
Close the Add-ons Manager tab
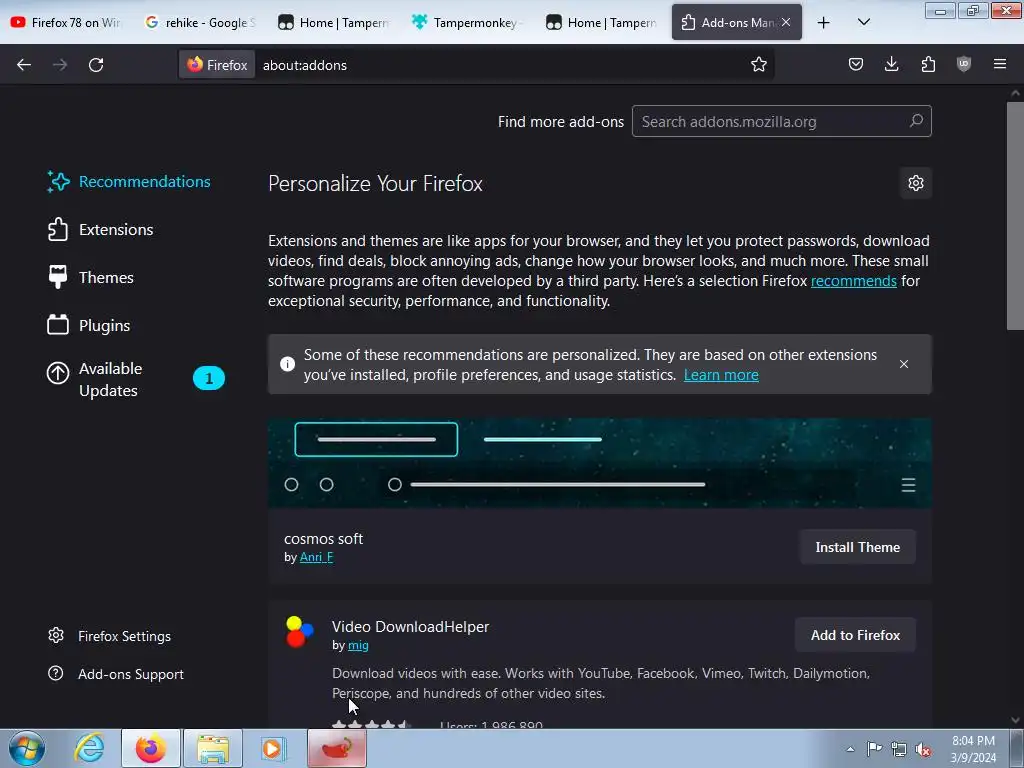[786, 22]
